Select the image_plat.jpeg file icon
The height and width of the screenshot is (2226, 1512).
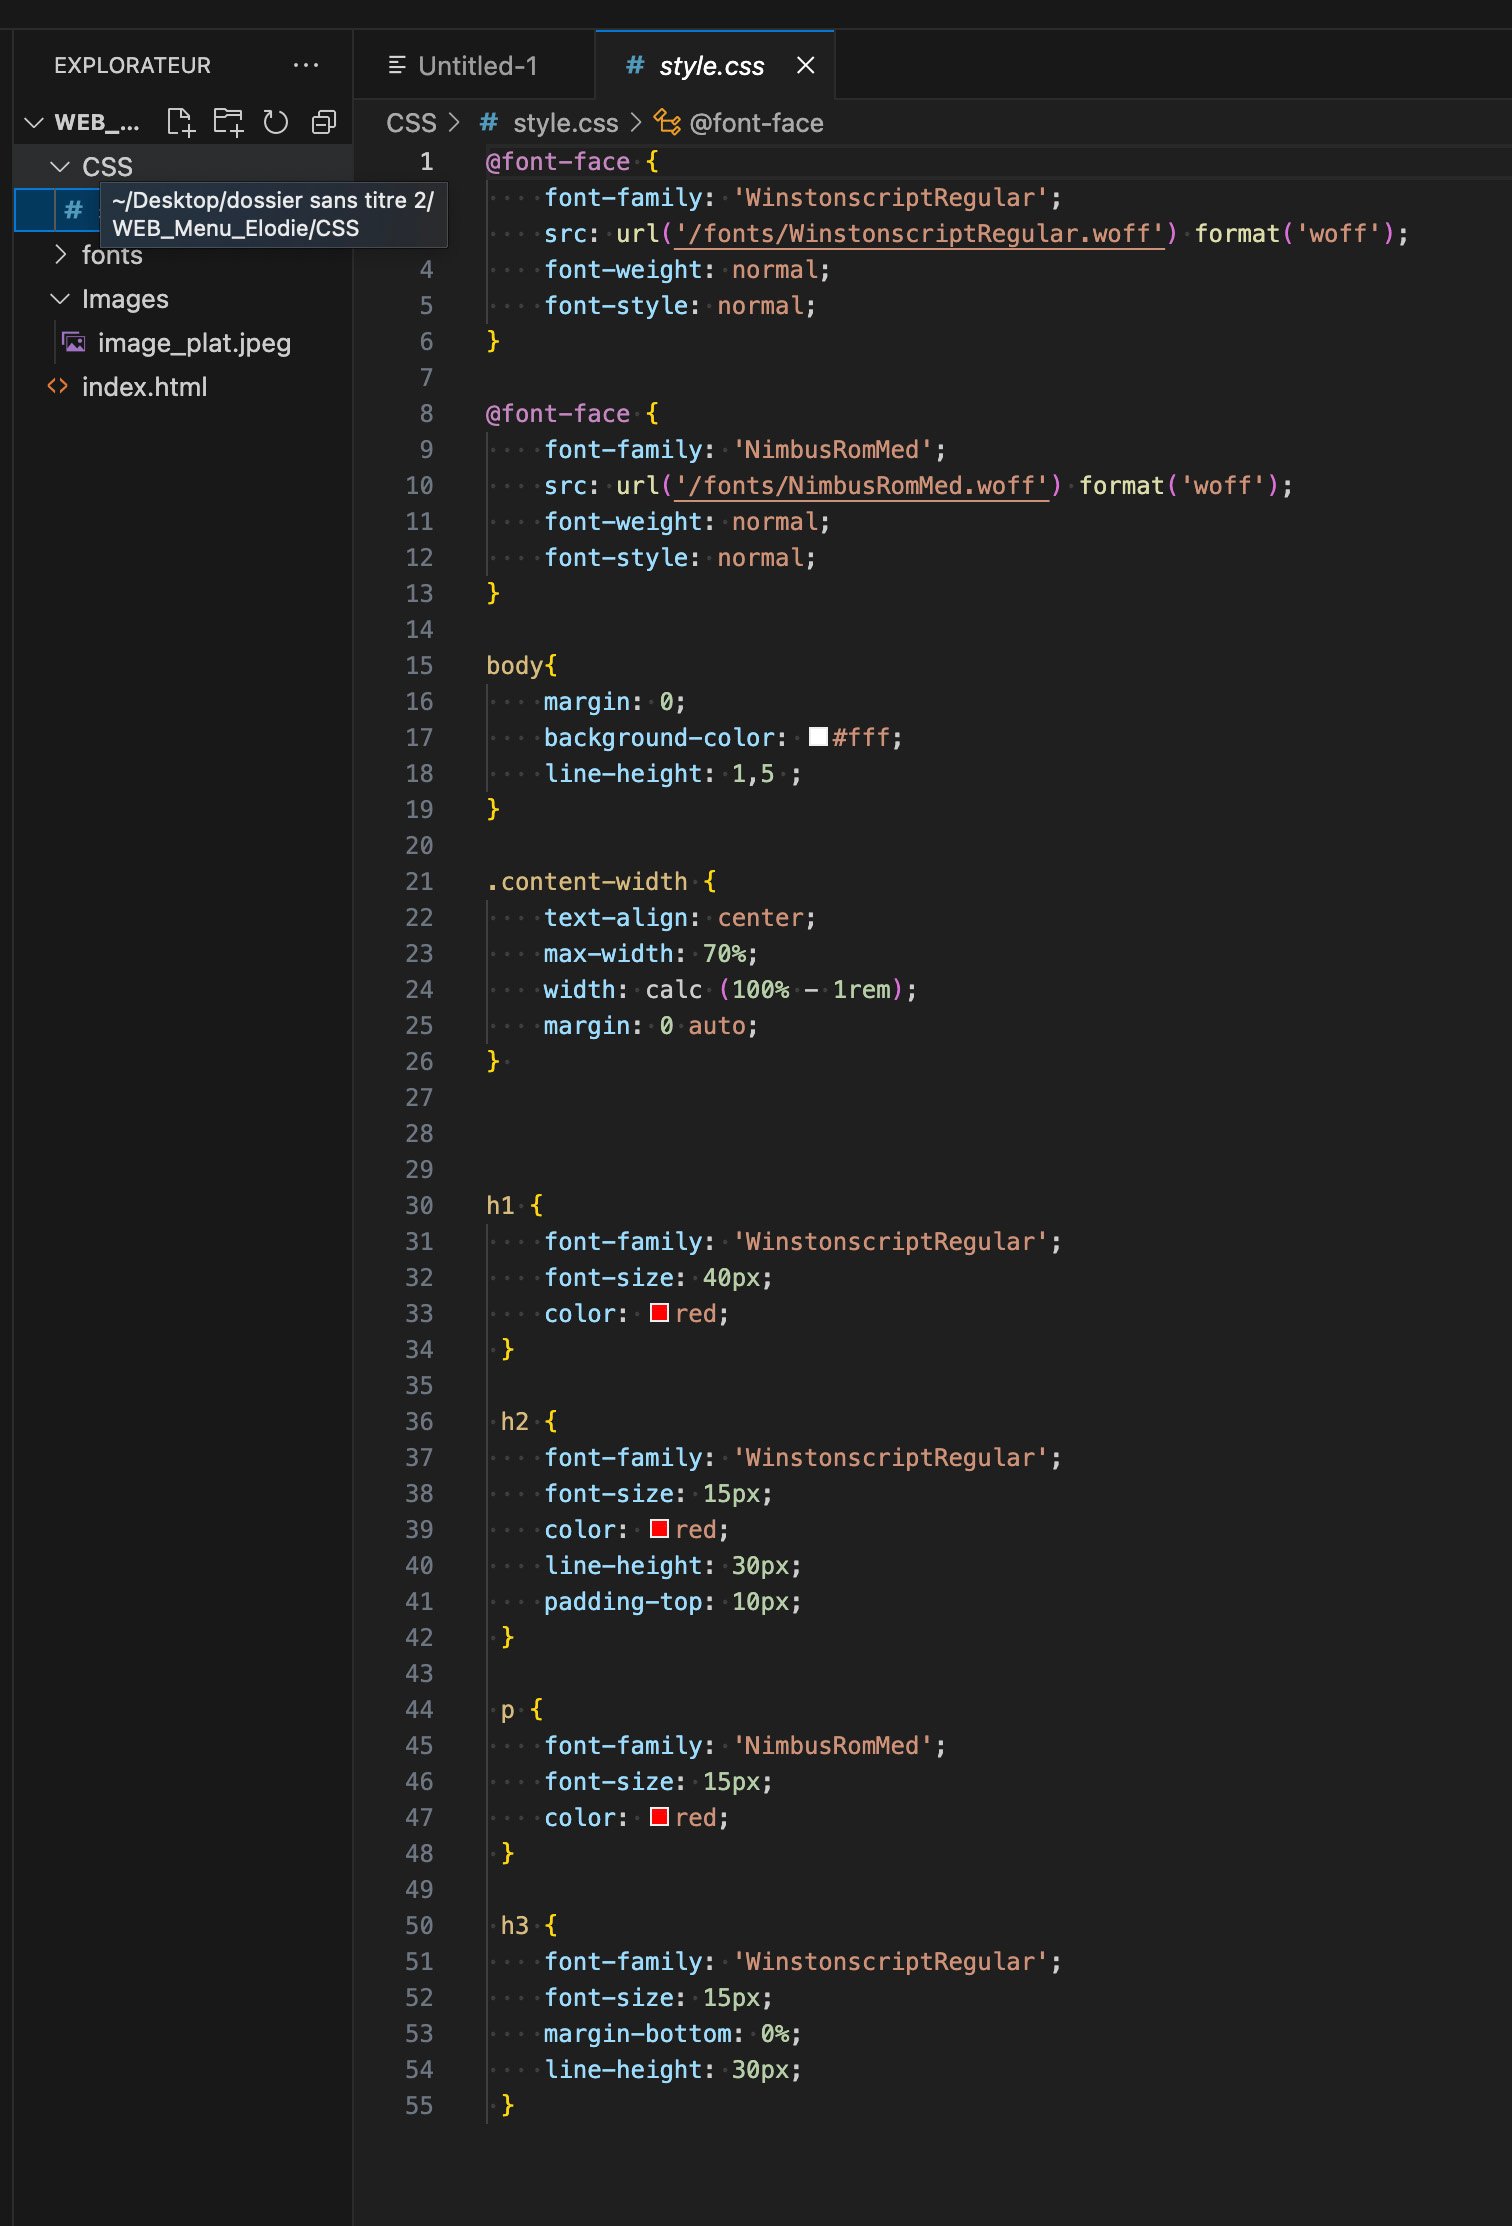click(74, 343)
